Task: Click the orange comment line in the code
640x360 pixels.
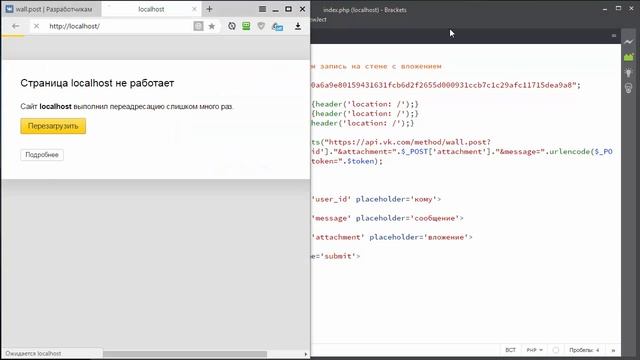Action: point(376,66)
